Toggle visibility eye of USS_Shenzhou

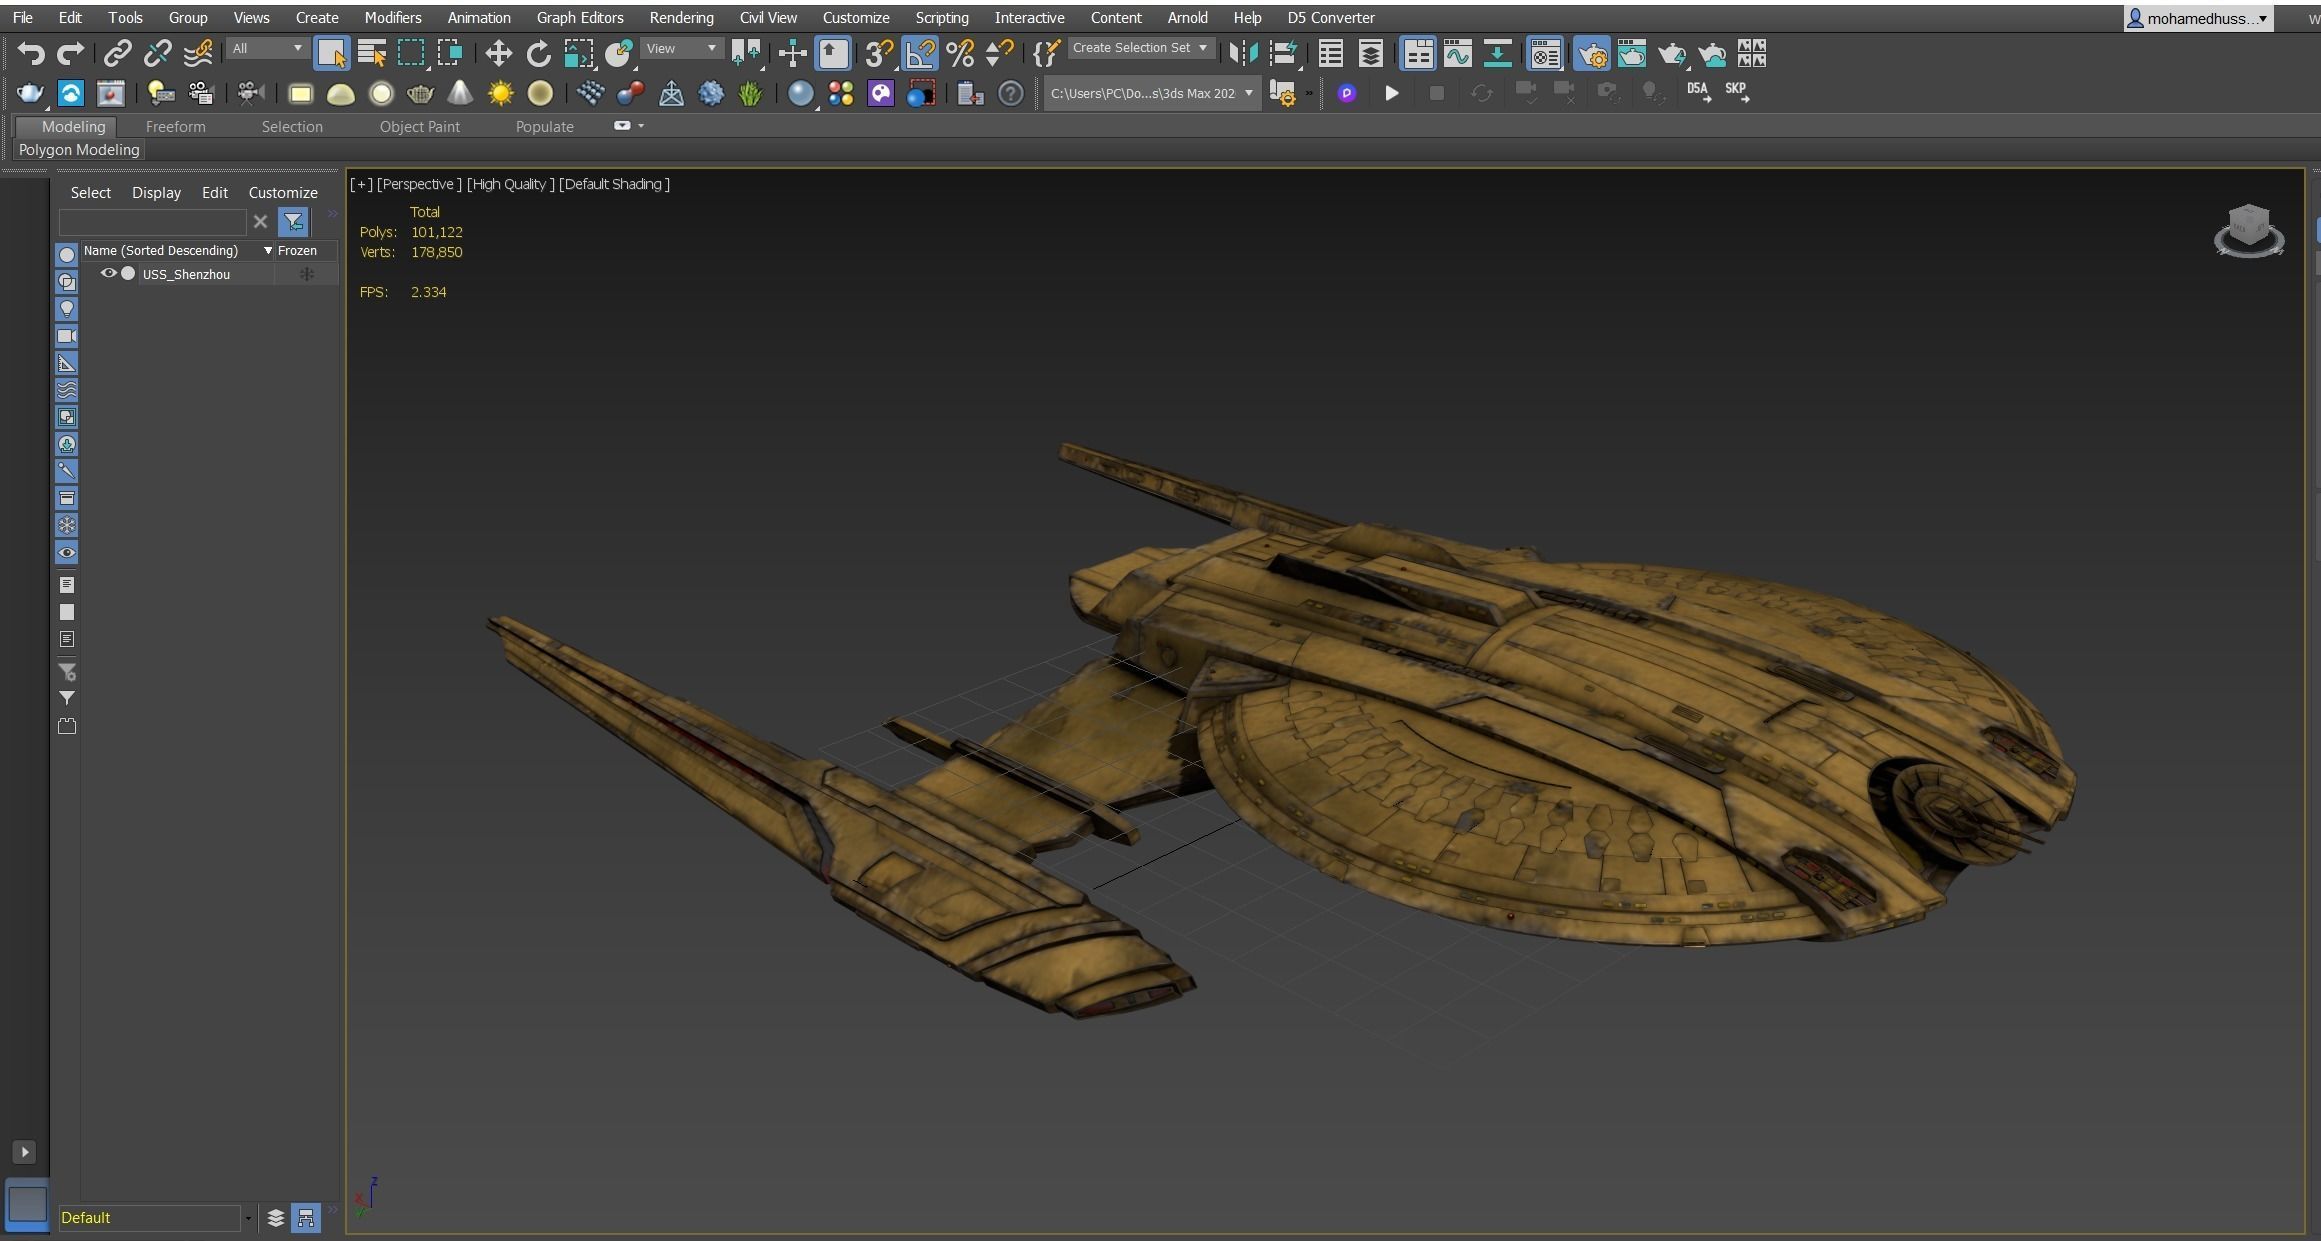click(108, 274)
